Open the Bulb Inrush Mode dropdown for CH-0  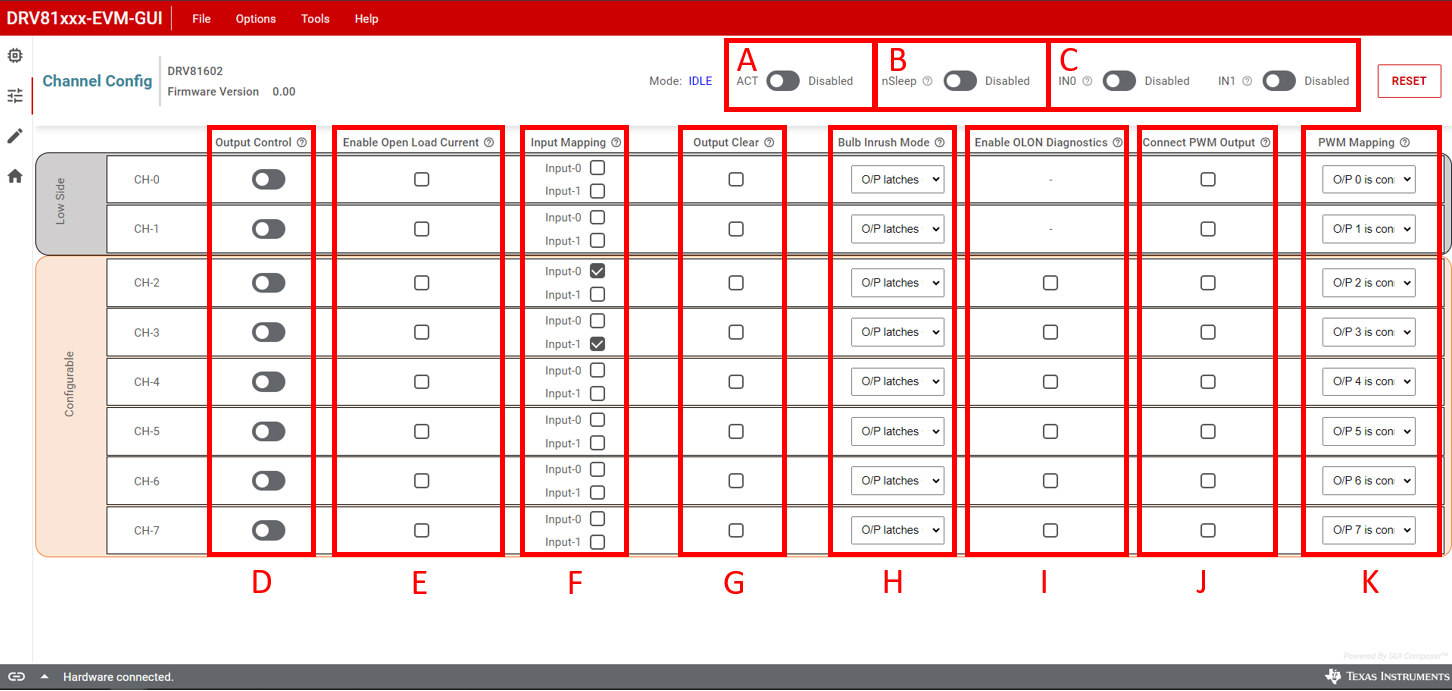click(x=897, y=179)
